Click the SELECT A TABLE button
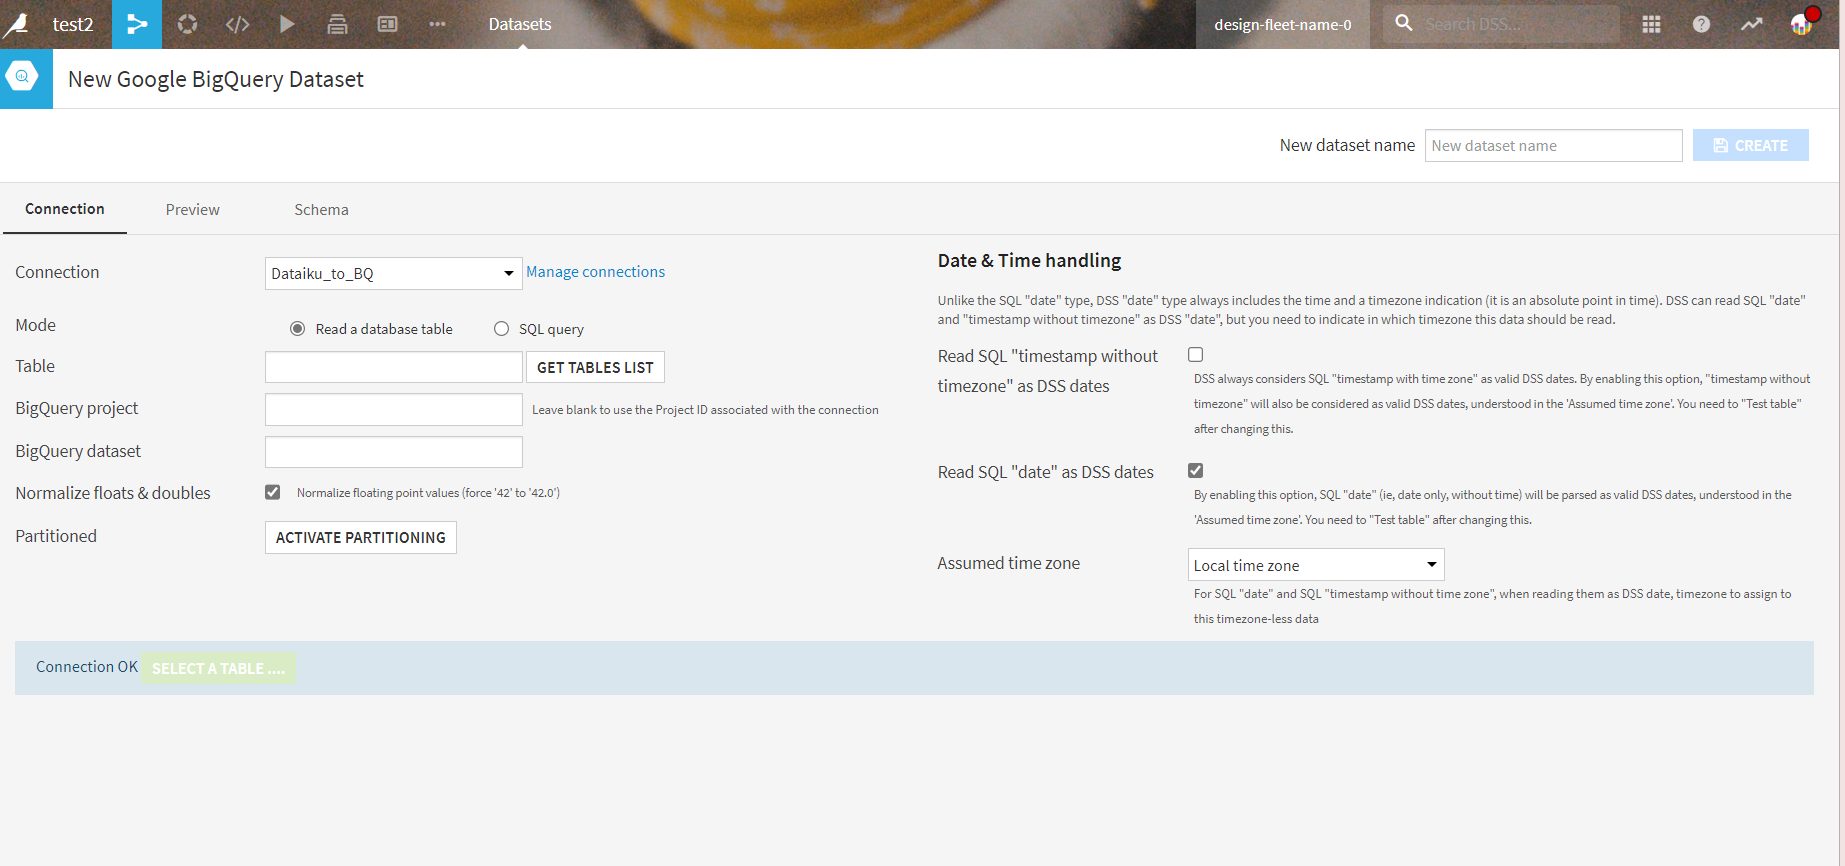Viewport: 1845px width, 866px height. coord(218,668)
